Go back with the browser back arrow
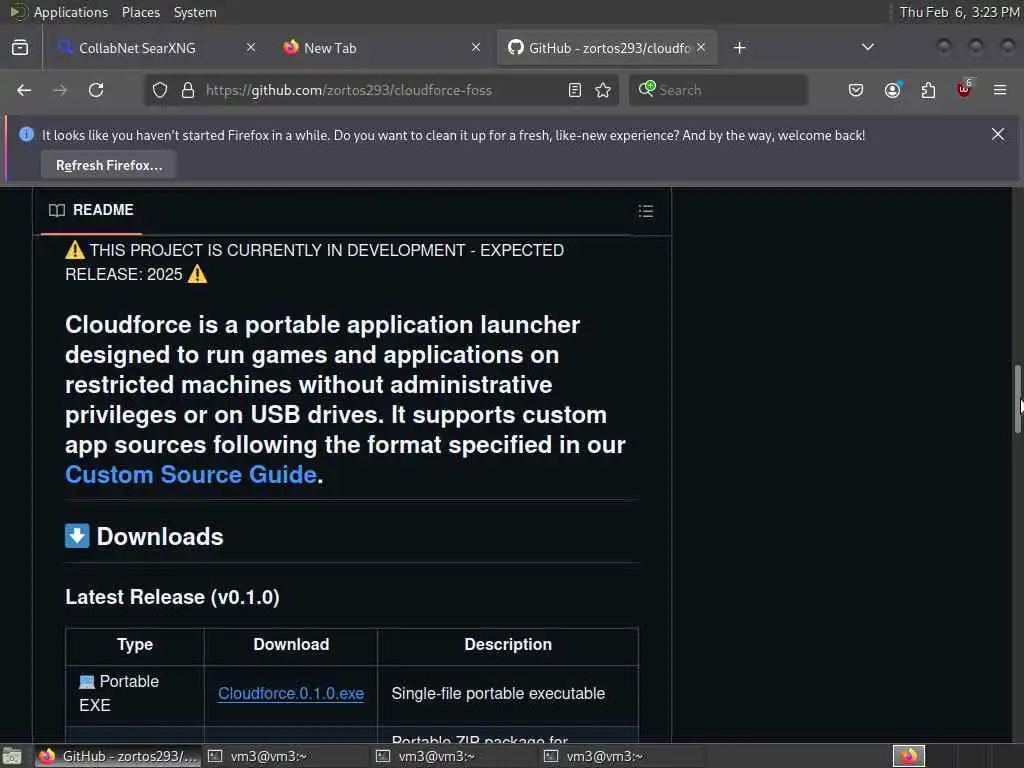 click(x=24, y=90)
